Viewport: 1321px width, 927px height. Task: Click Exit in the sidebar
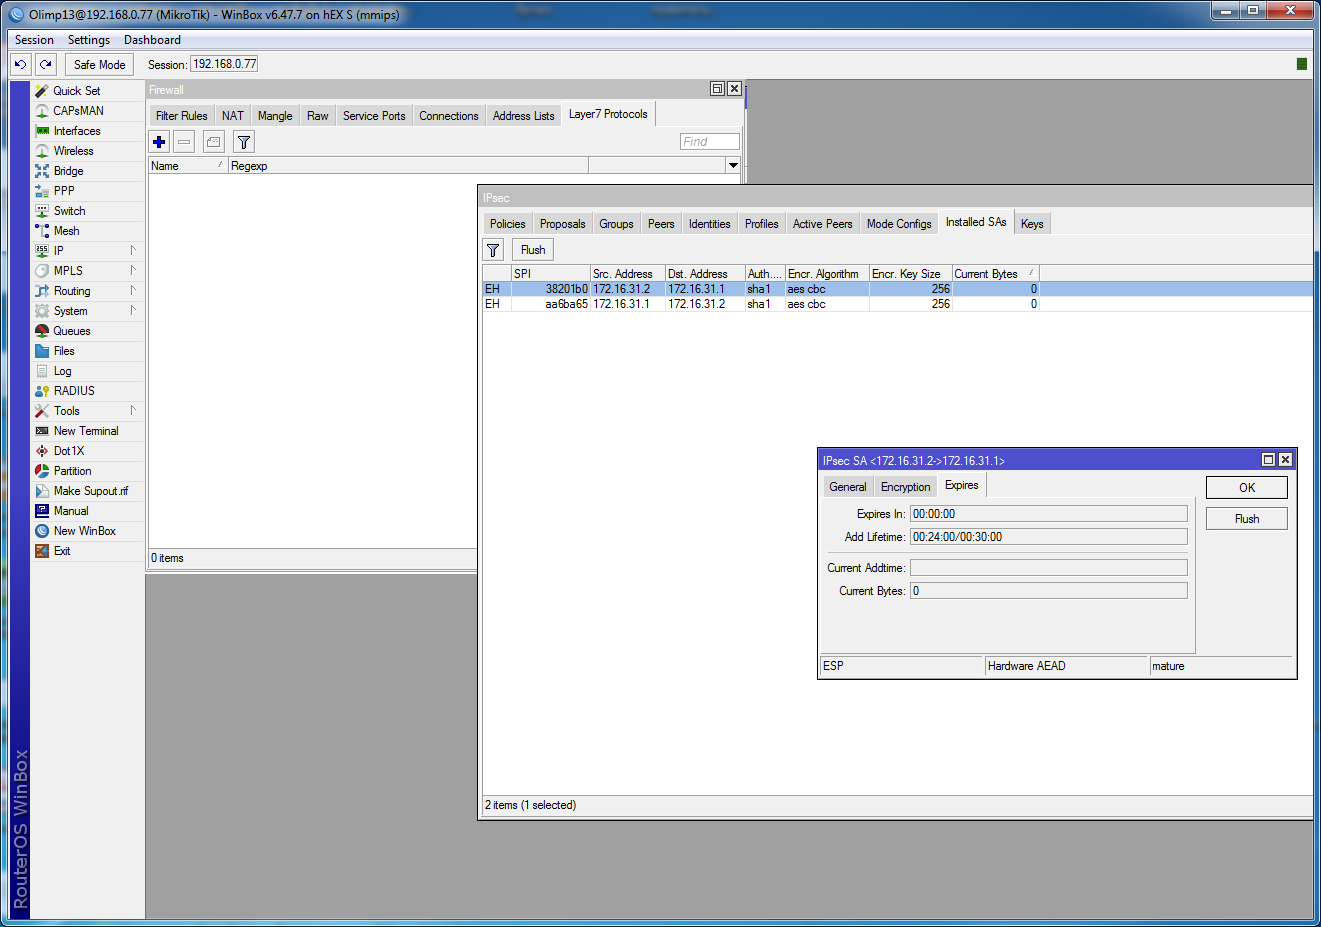[62, 551]
